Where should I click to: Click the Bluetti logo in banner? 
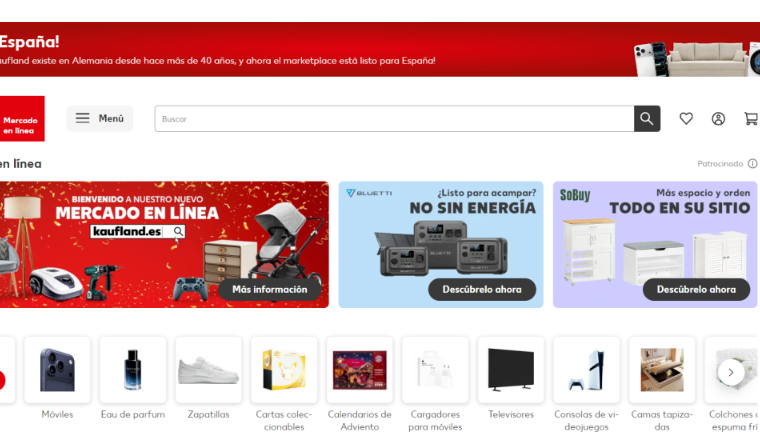pos(369,193)
